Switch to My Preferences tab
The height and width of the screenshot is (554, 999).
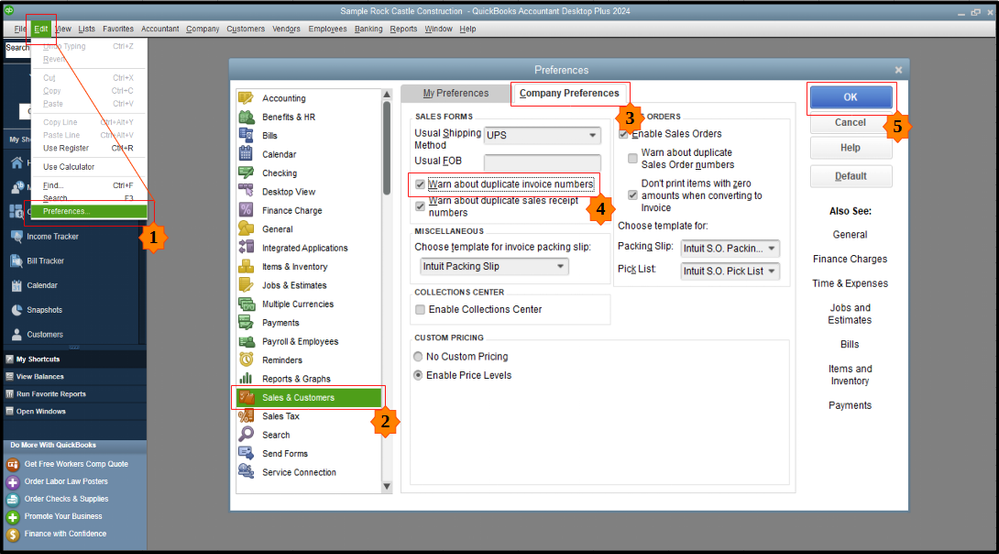click(x=456, y=93)
